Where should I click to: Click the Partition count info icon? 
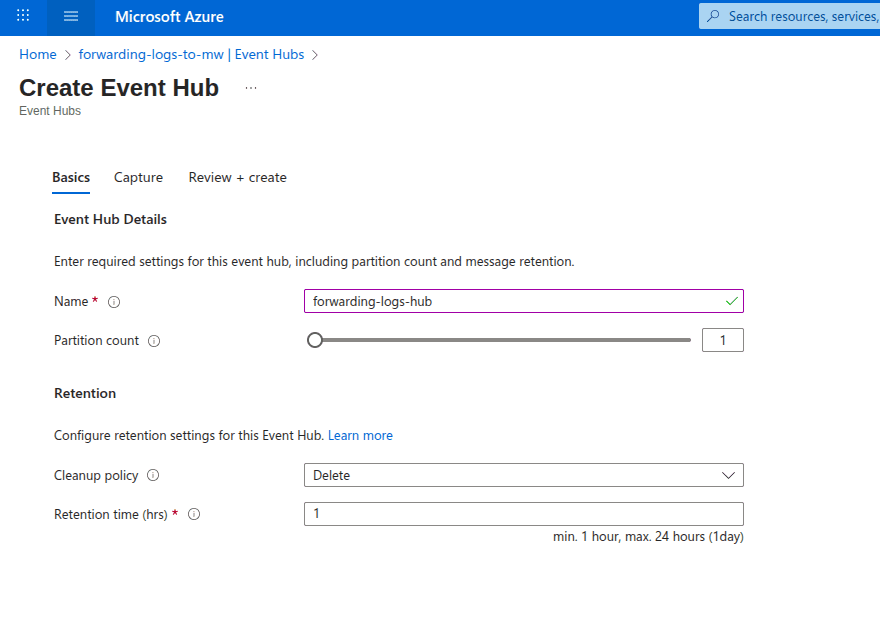click(154, 341)
